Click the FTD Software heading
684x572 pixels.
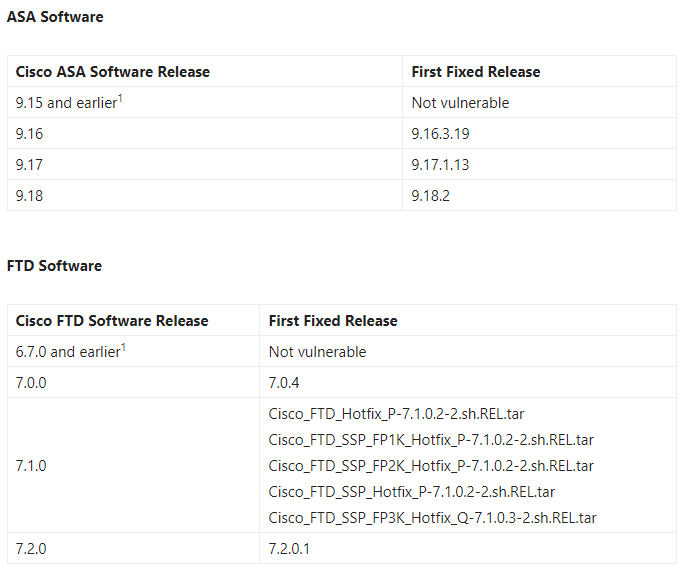[54, 266]
